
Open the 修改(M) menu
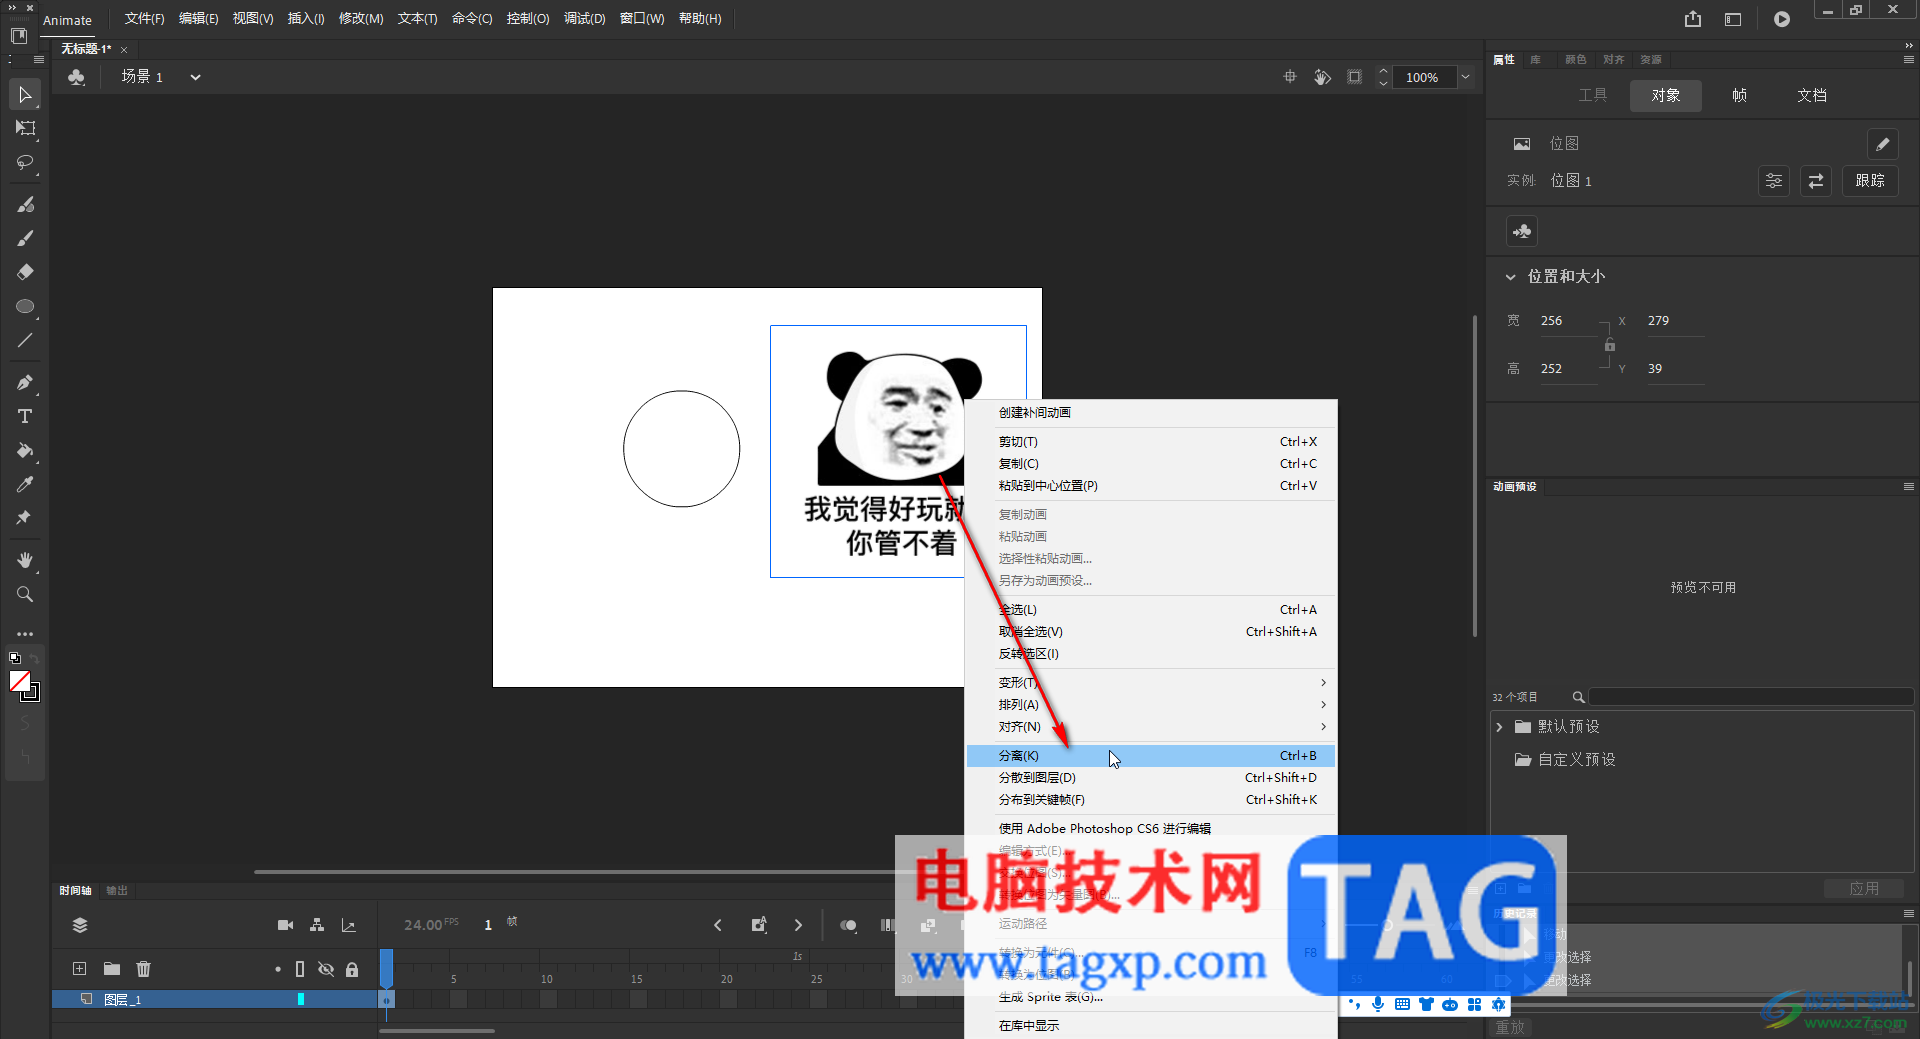[x=361, y=19]
